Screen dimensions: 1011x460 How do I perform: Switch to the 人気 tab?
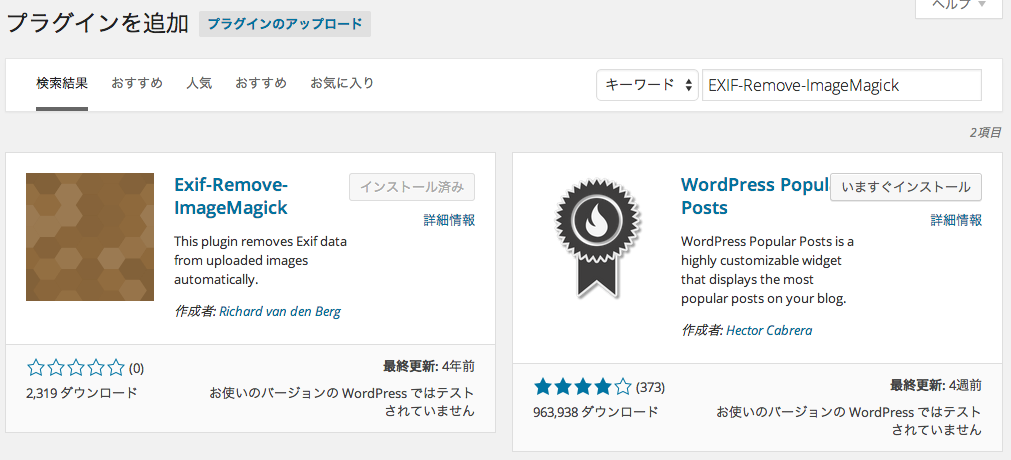(199, 83)
